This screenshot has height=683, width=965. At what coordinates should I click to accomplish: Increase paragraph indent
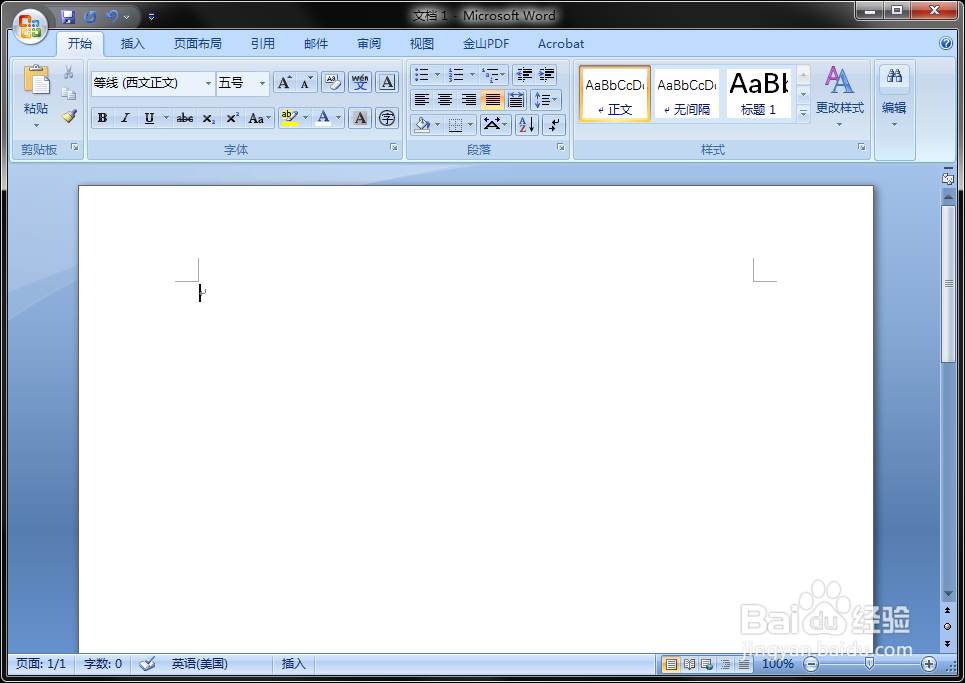click(547, 75)
